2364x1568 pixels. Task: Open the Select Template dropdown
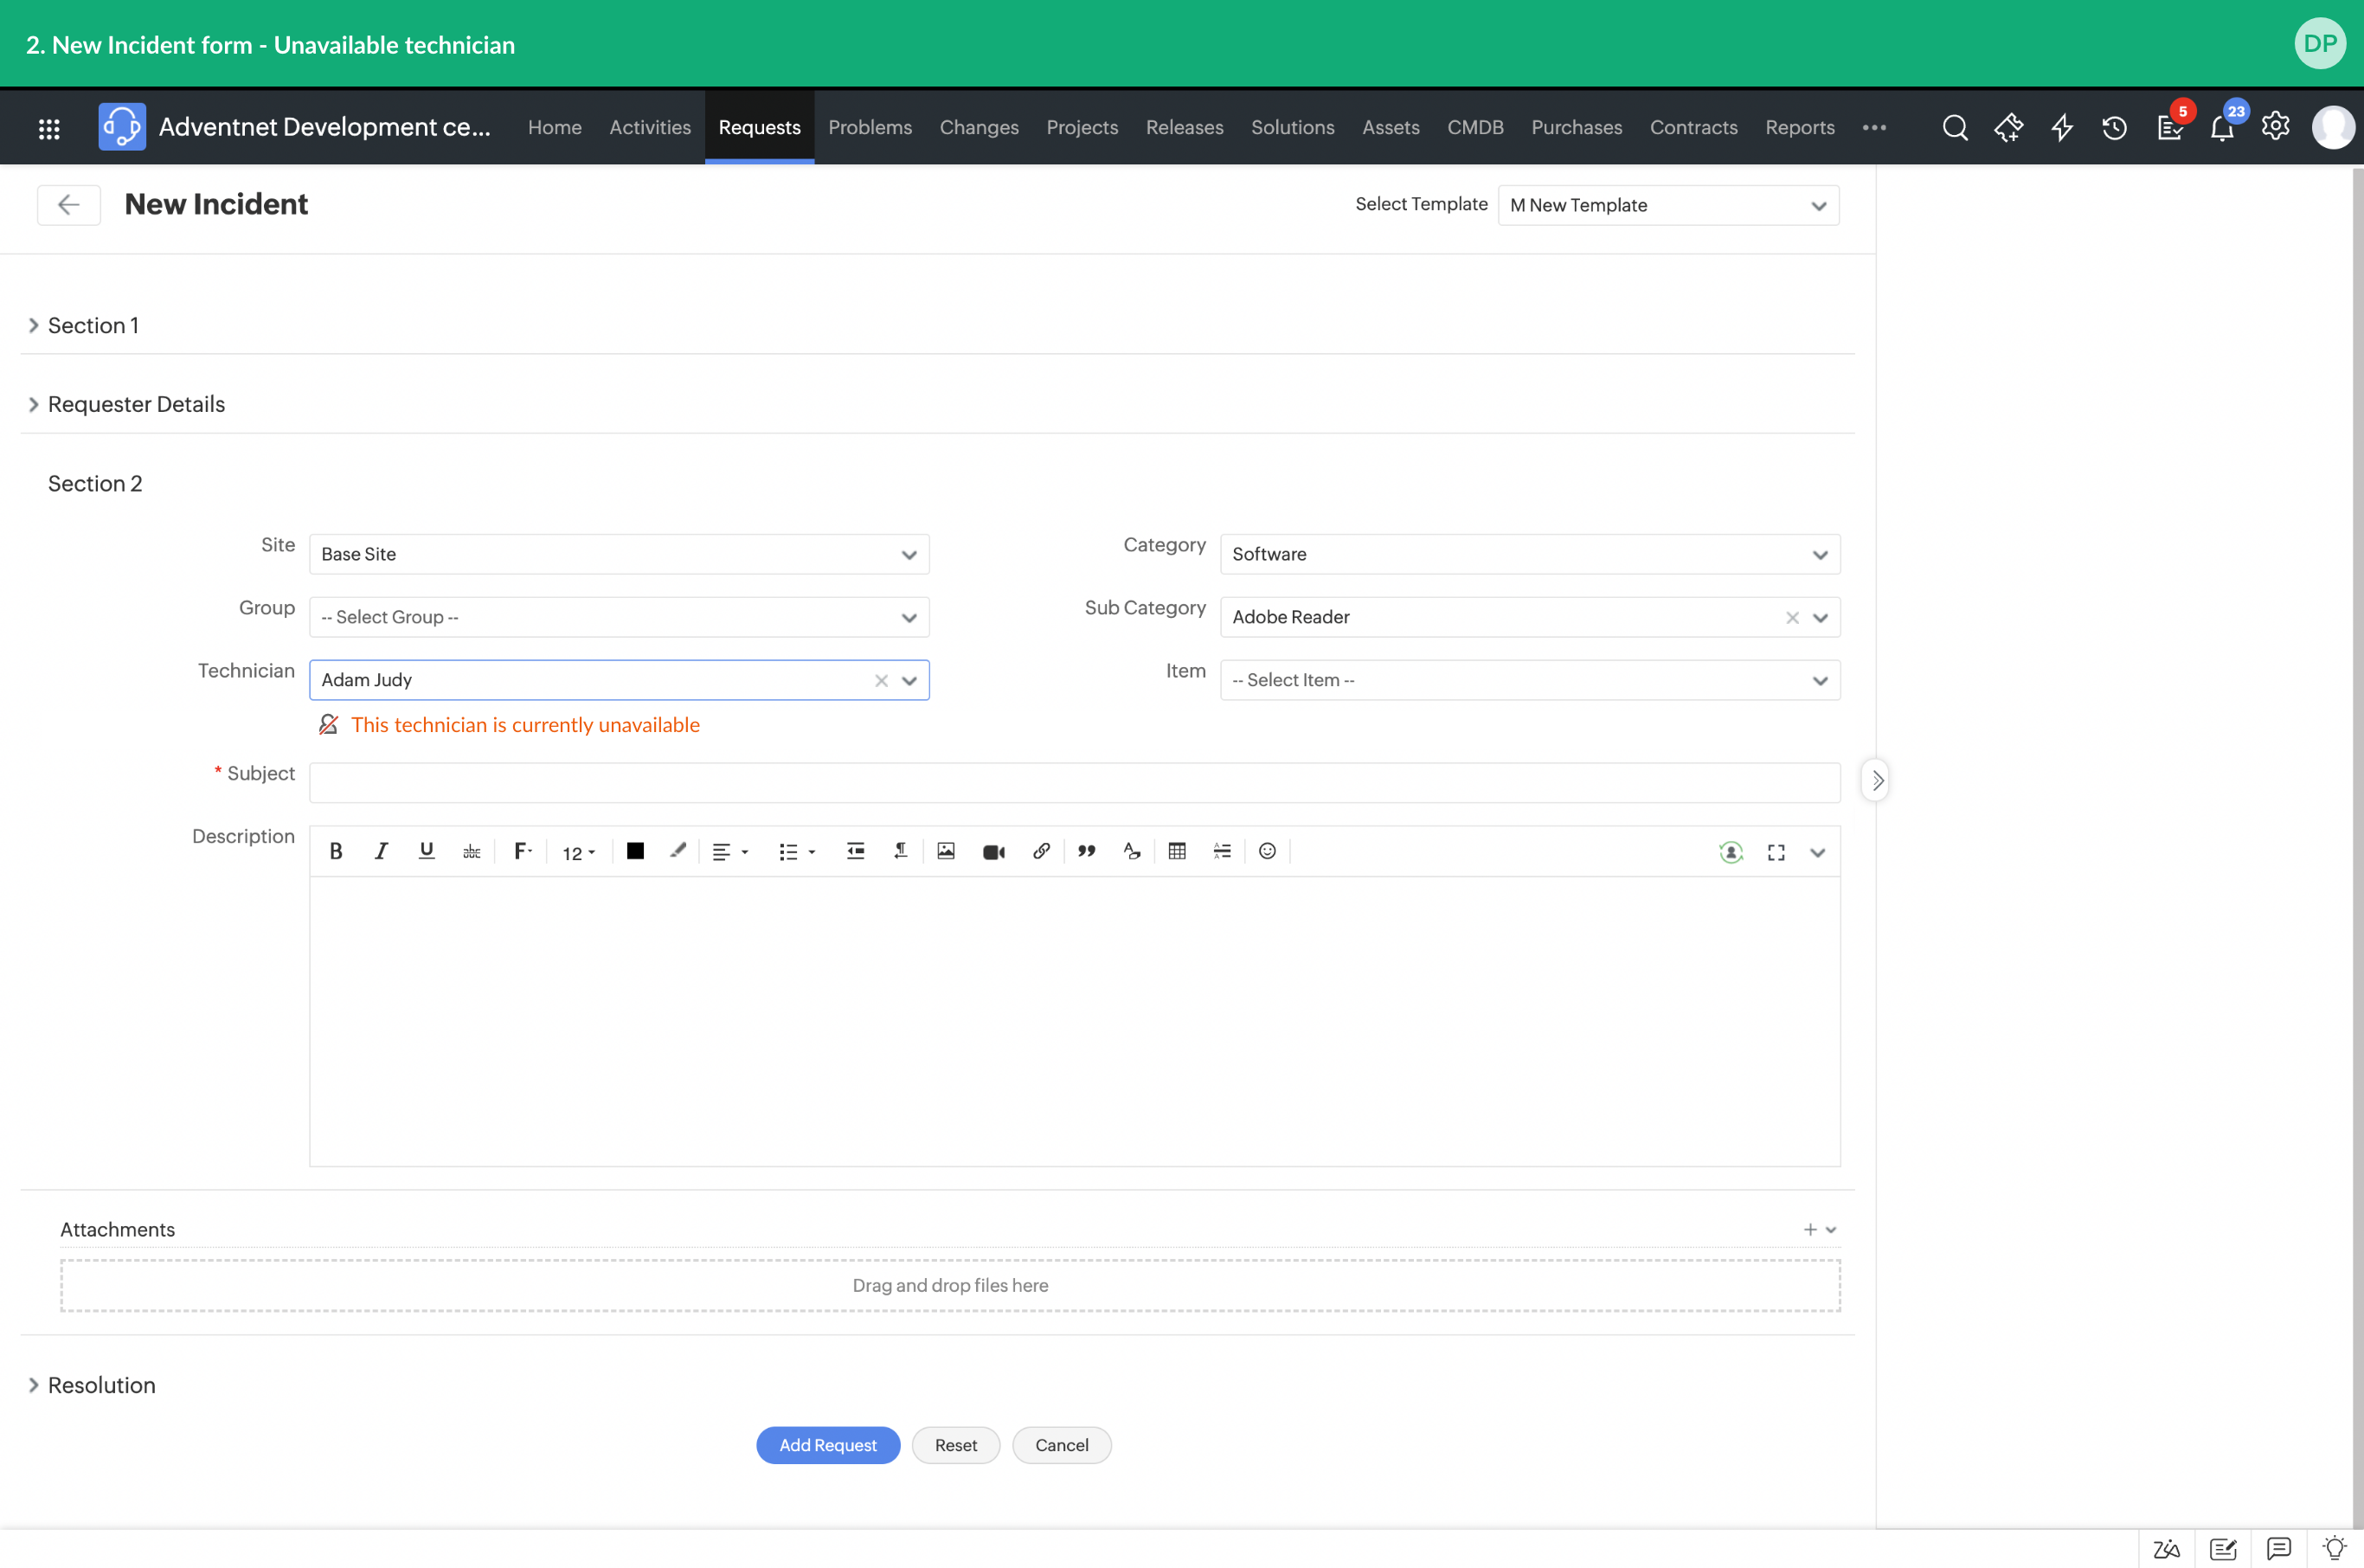coord(1667,205)
